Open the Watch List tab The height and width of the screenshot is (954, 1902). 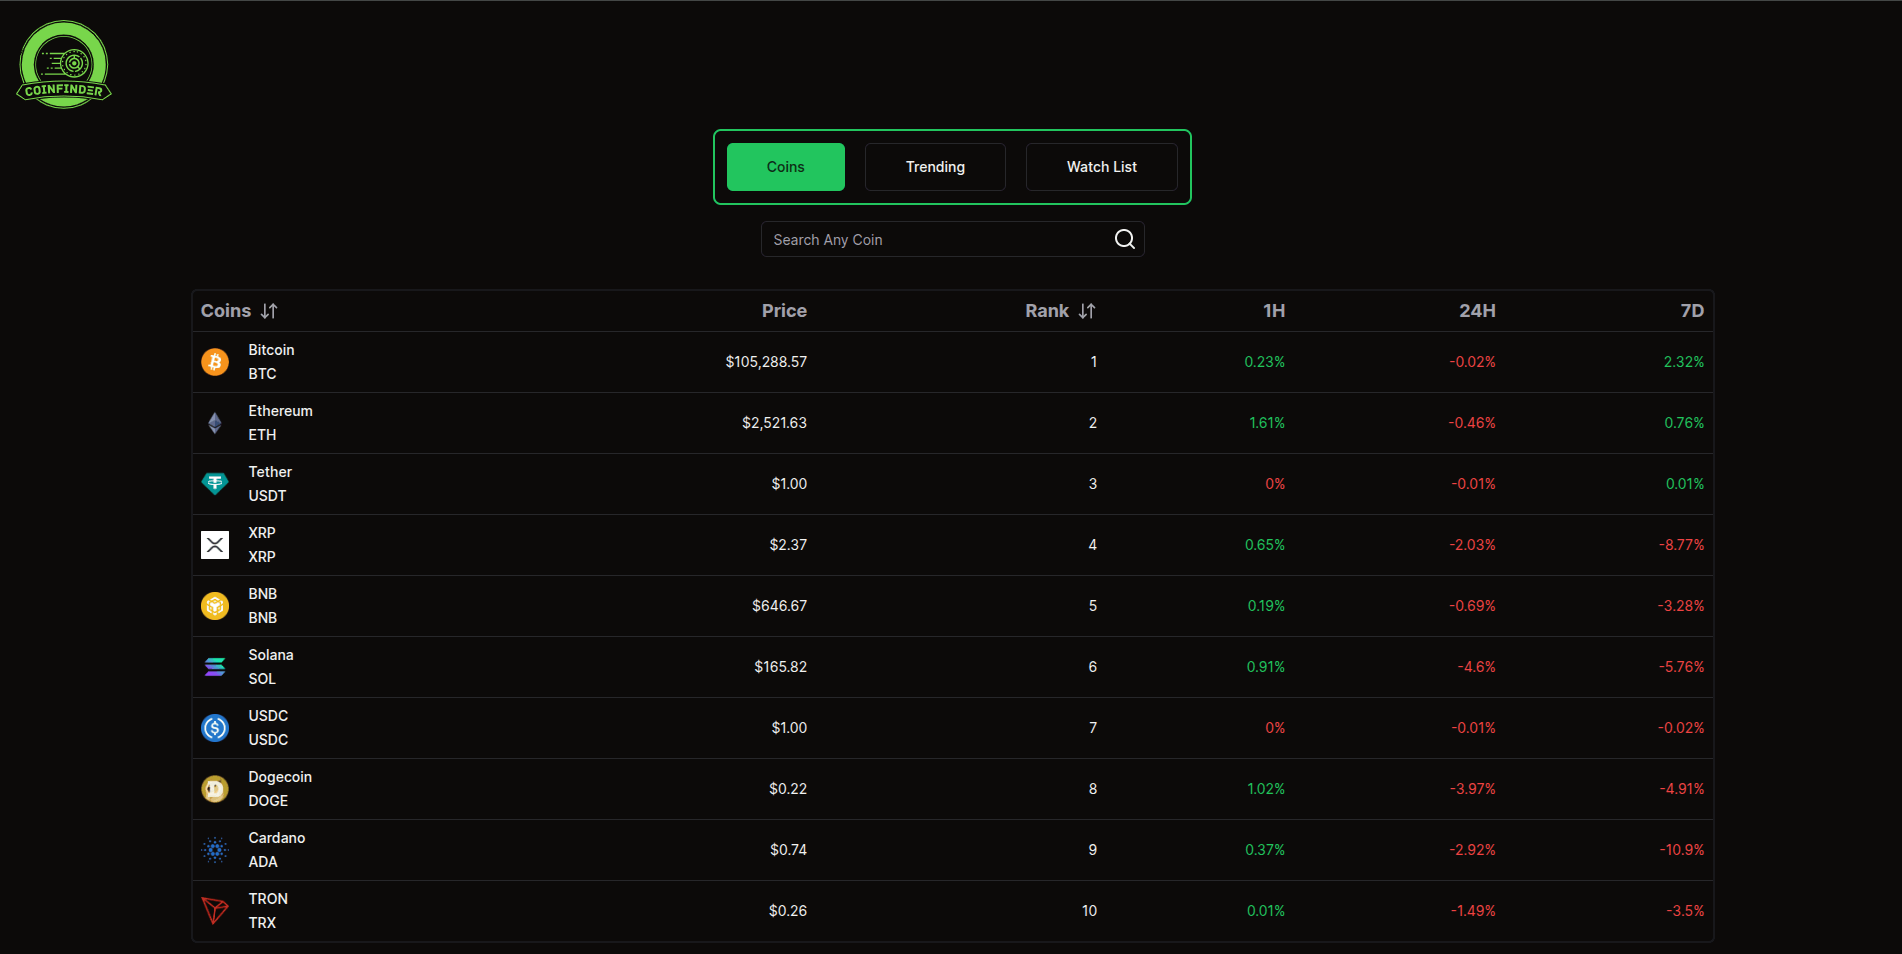coord(1101,167)
